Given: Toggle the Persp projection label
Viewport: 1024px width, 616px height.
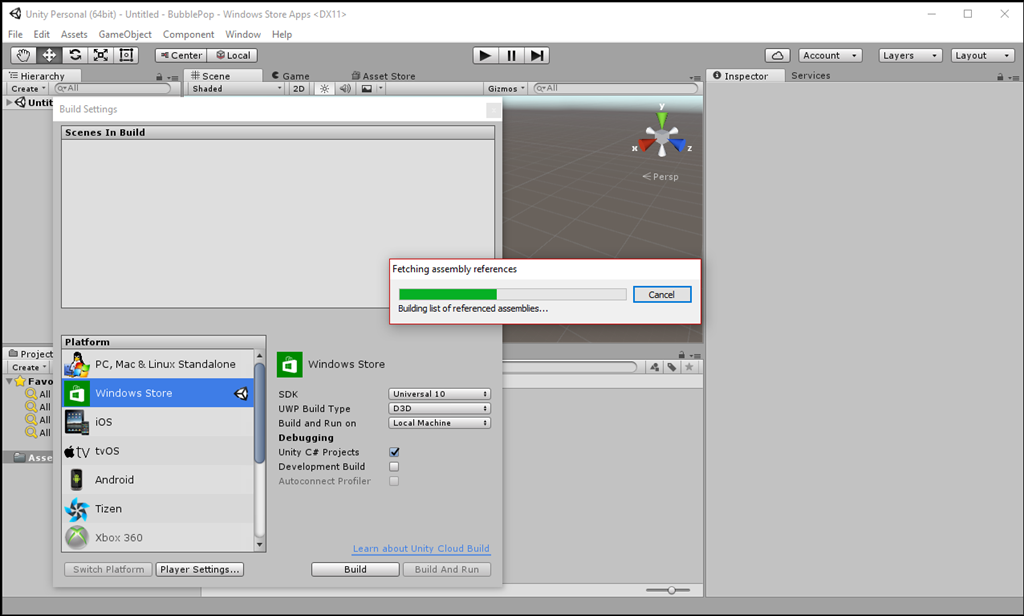Looking at the screenshot, I should 660,176.
